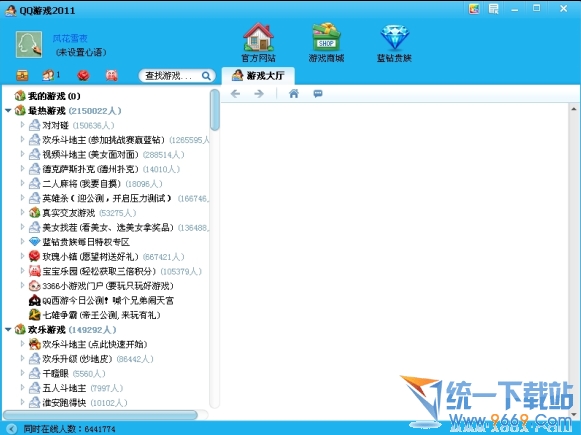581x435 pixels.
Task: Open the treasure chest icon below avatar
Action: (22, 76)
